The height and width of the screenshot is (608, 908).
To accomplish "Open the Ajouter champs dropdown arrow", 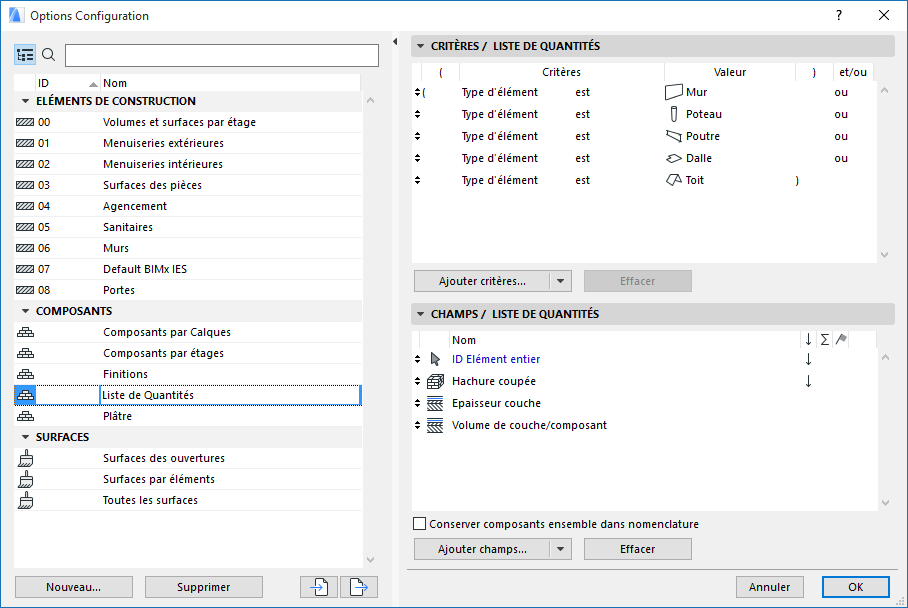I will tap(560, 549).
